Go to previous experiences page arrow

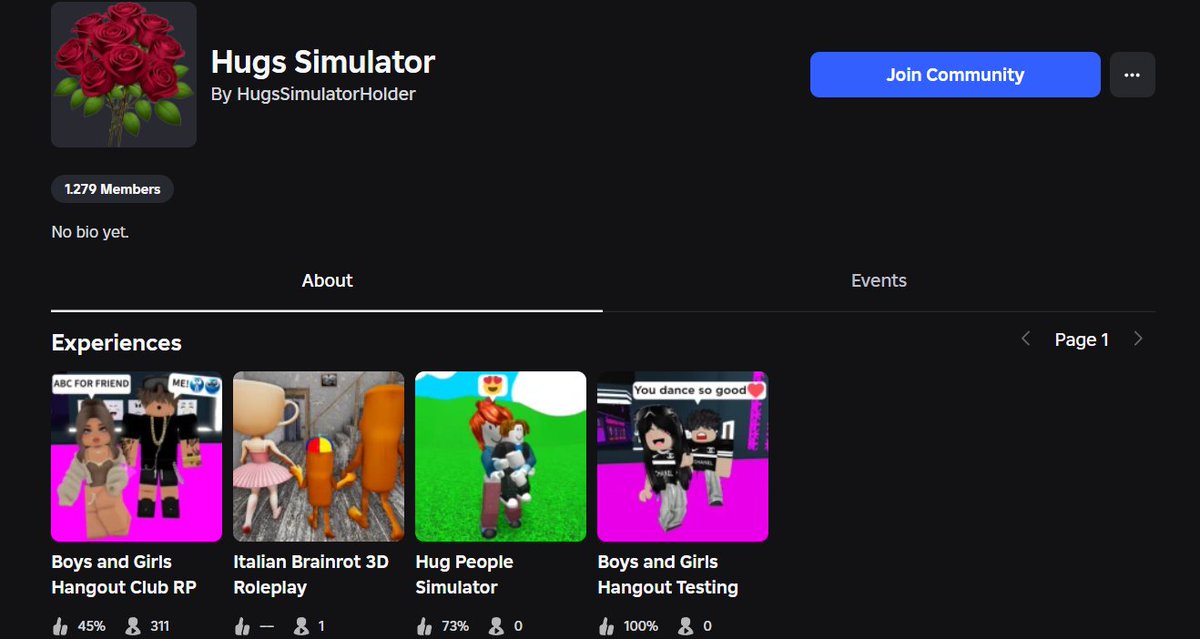[x=1025, y=339]
